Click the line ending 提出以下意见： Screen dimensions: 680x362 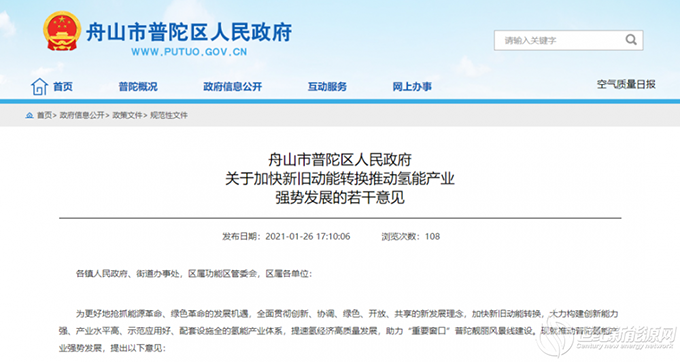tap(112, 348)
